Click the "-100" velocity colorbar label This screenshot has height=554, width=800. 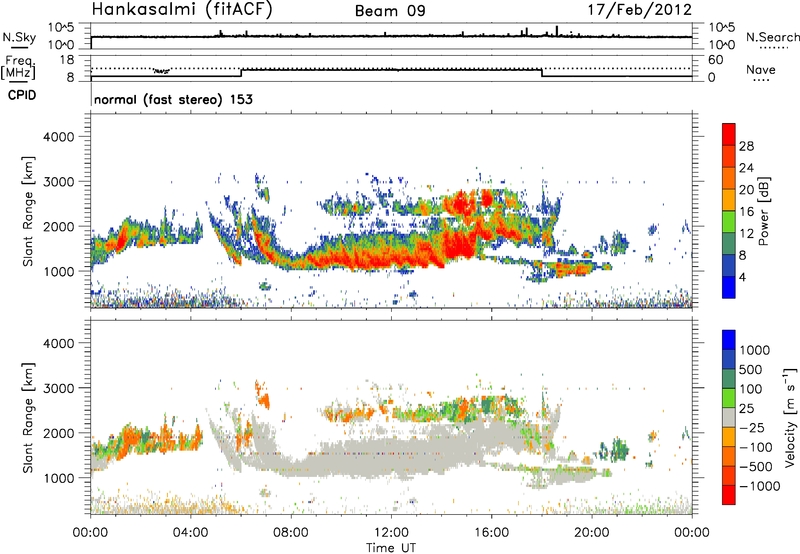click(755, 447)
